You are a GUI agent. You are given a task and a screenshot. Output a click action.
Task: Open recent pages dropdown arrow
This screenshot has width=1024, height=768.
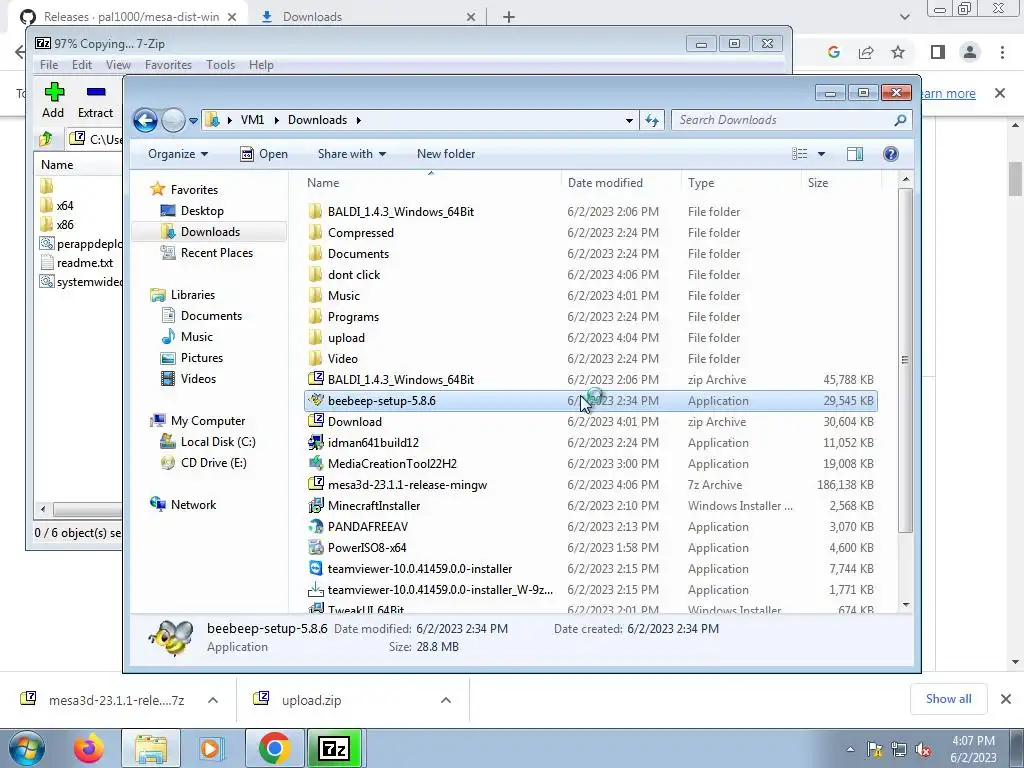(x=193, y=121)
